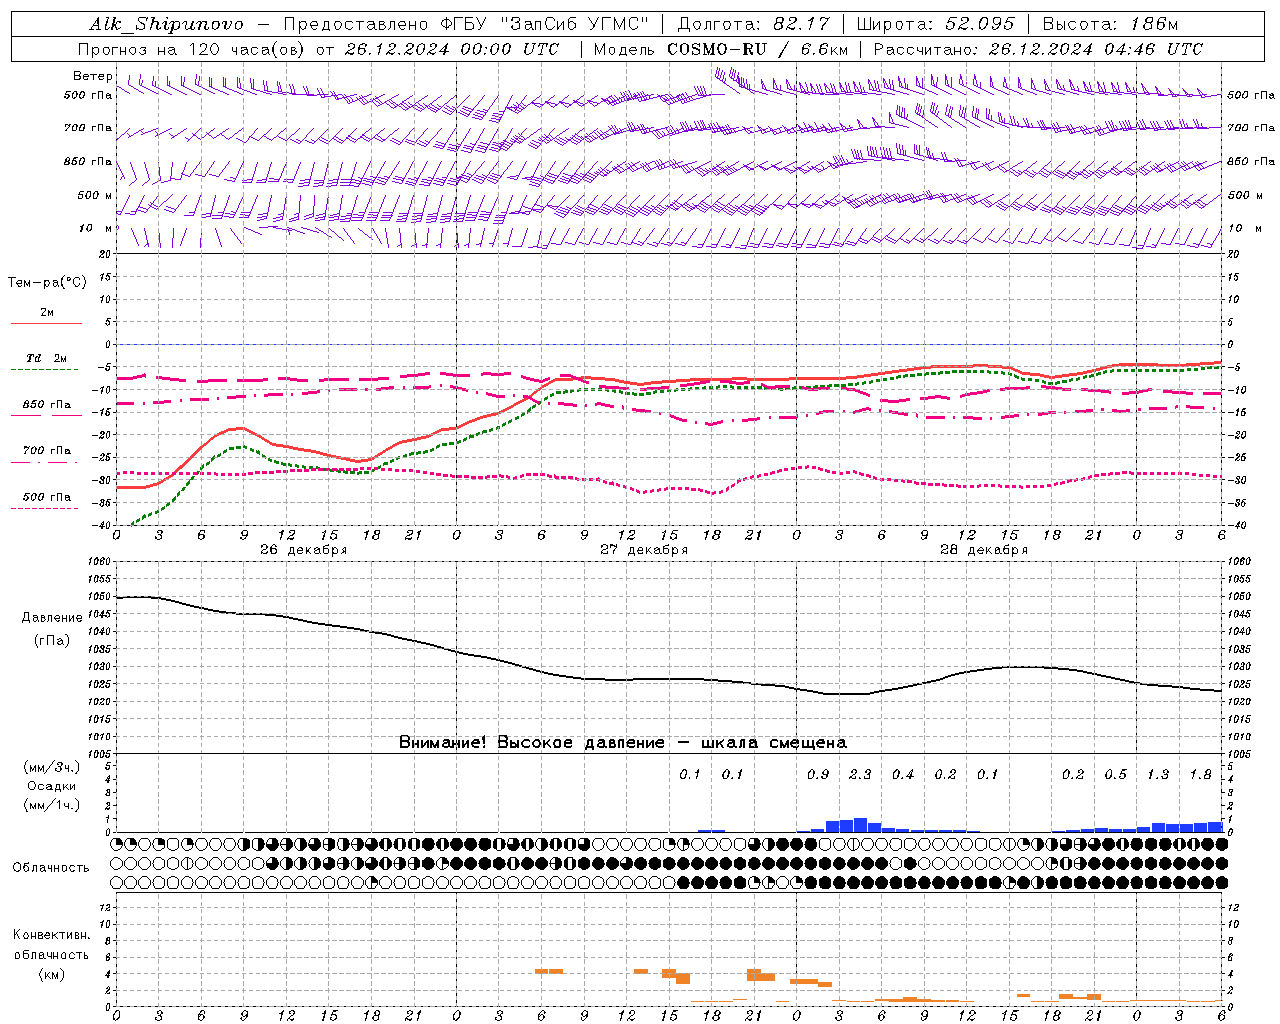Select the text Предоставлено ФГБУ "ЗапСиб УГМС"
The width and height of the screenshot is (1280, 1024).
tap(466, 24)
